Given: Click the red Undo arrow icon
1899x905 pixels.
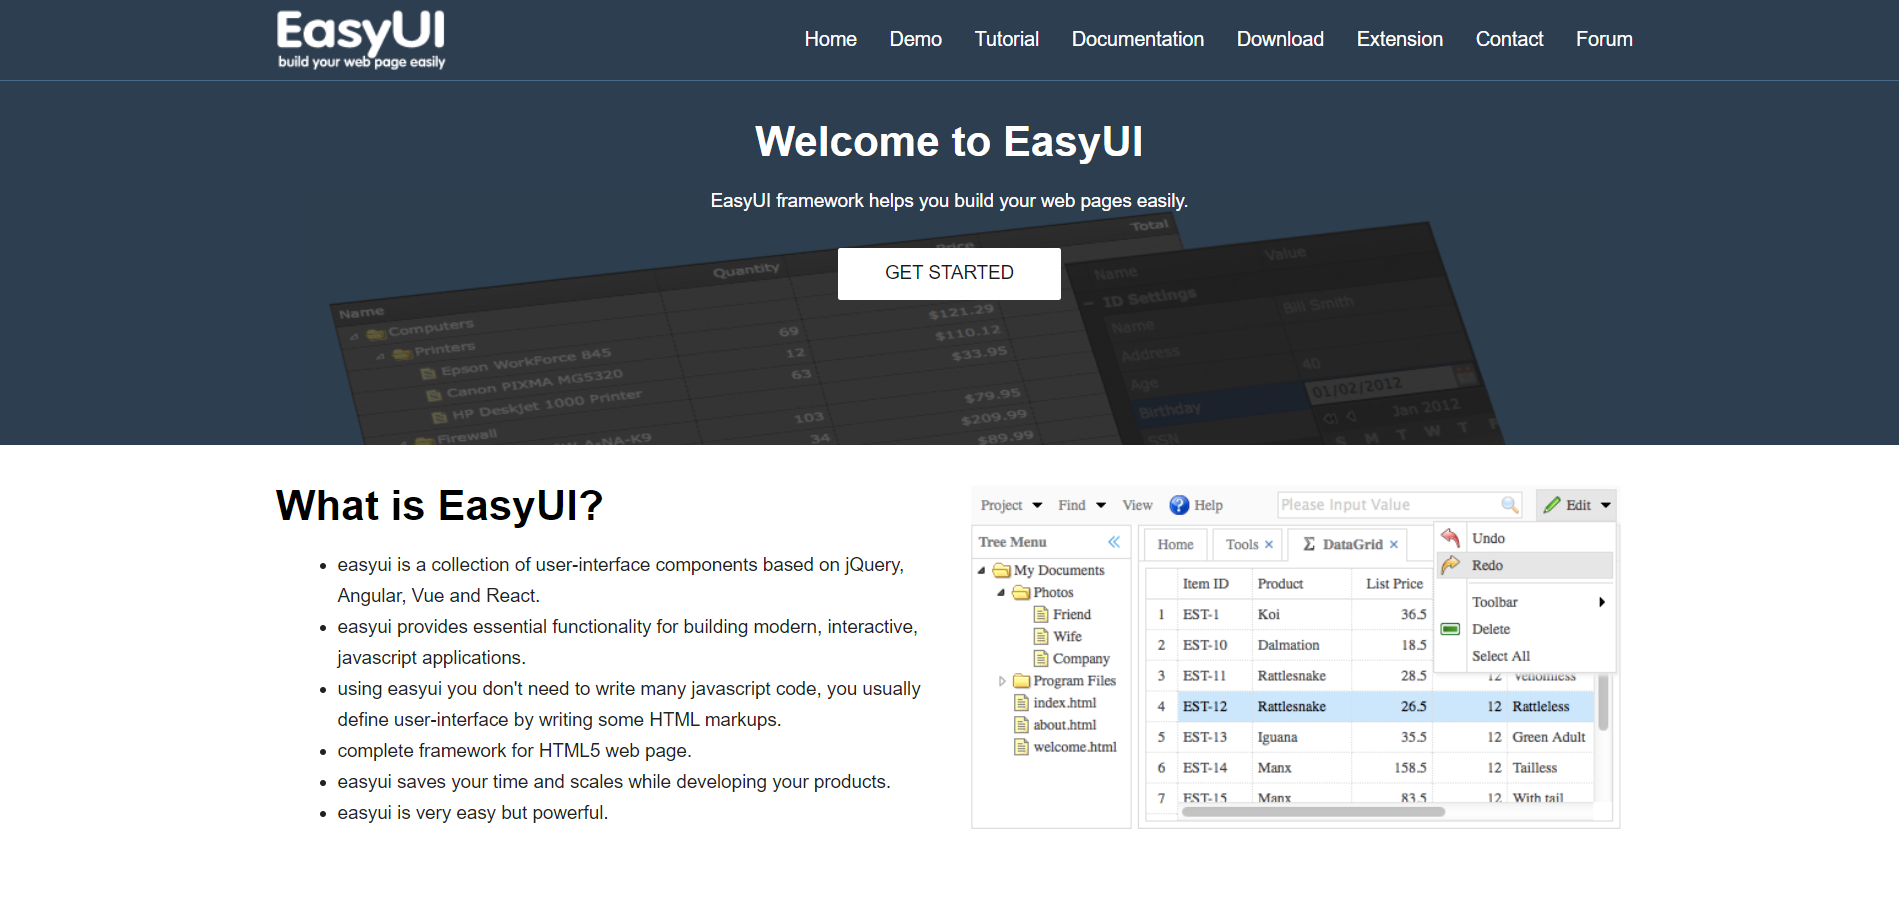Looking at the screenshot, I should (x=1450, y=538).
